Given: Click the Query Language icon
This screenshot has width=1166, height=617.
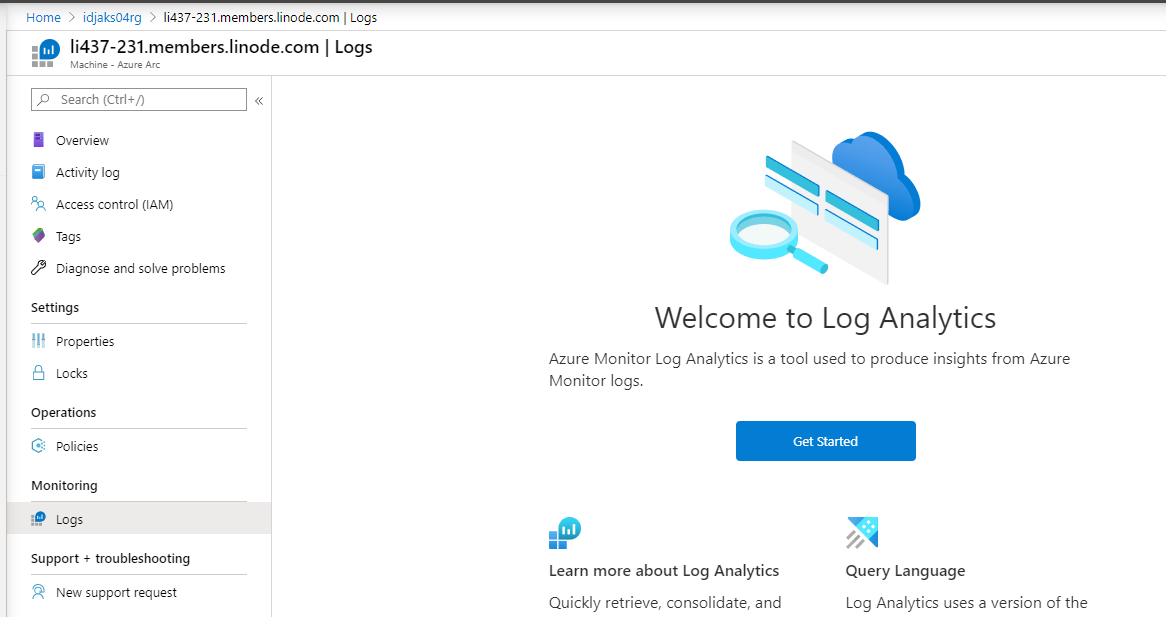Looking at the screenshot, I should [x=862, y=533].
